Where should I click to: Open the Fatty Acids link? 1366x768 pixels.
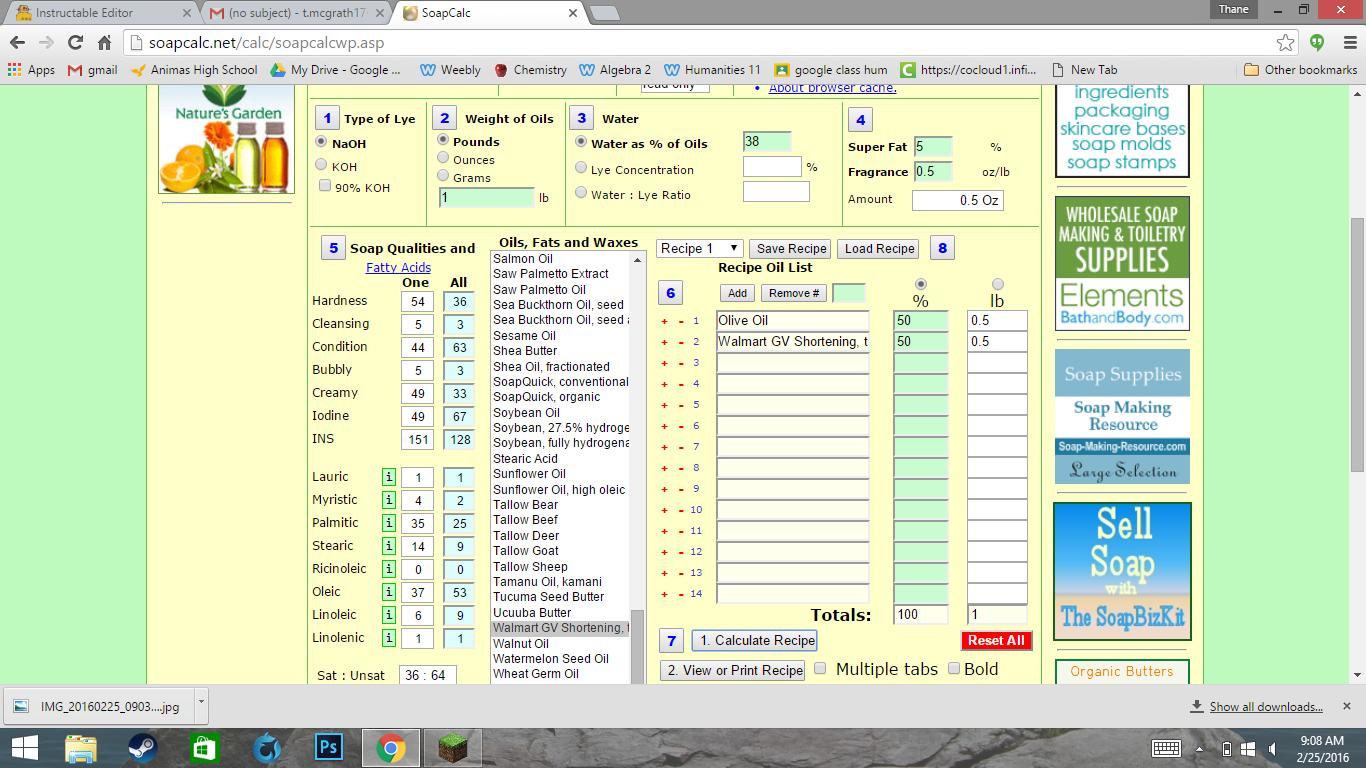click(x=398, y=267)
